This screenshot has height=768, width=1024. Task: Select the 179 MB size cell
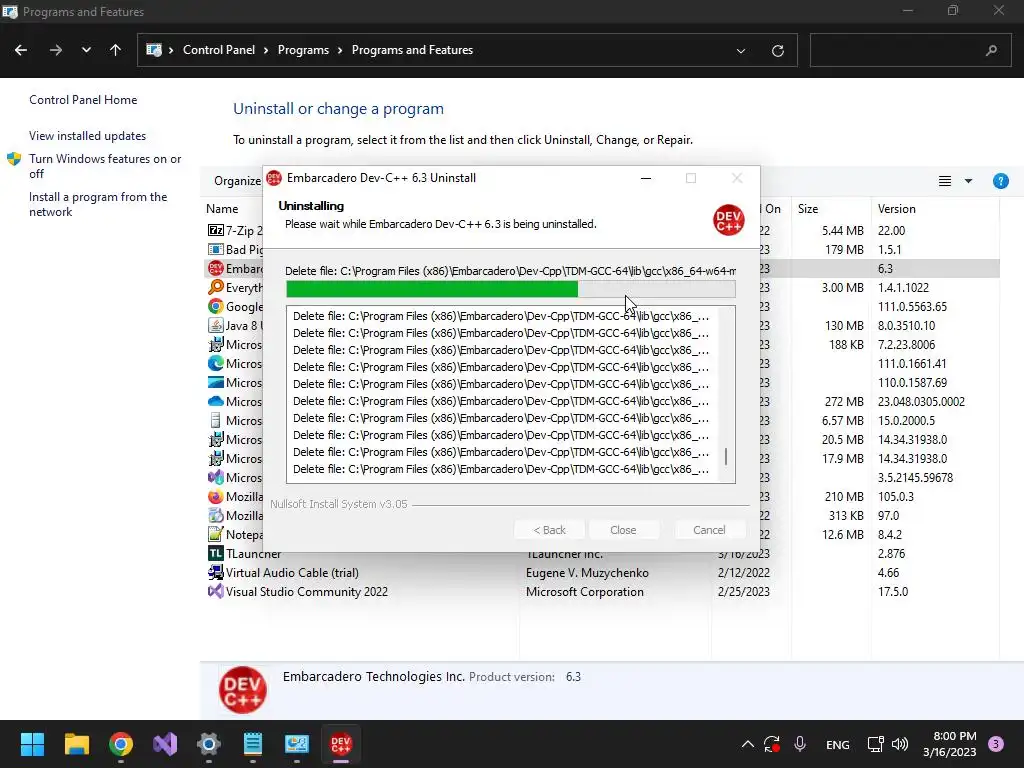pos(844,249)
